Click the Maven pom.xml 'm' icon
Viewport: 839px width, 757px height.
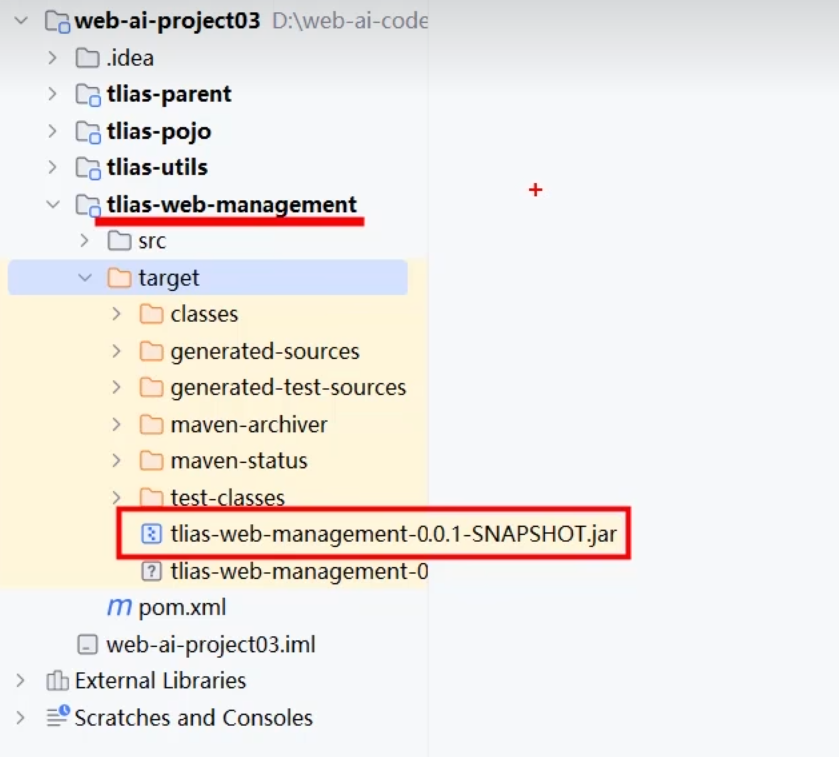click(120, 607)
